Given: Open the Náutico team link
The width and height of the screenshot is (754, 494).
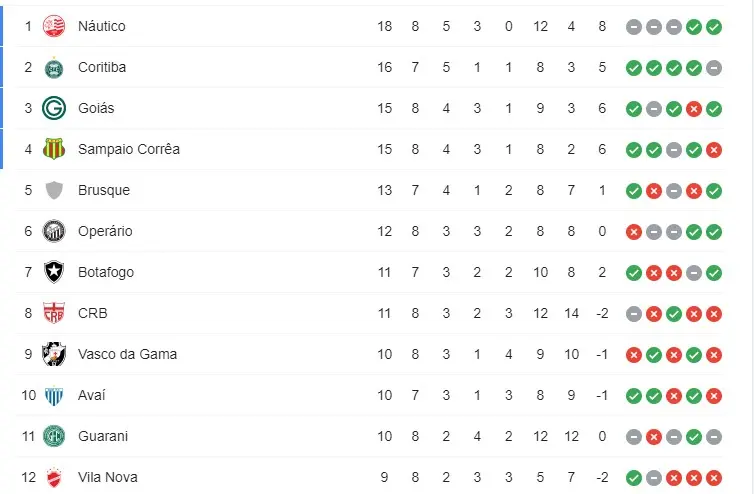Looking at the screenshot, I should click(102, 26).
